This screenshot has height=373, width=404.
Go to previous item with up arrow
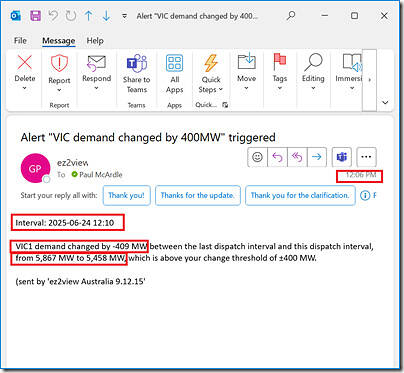click(x=88, y=16)
